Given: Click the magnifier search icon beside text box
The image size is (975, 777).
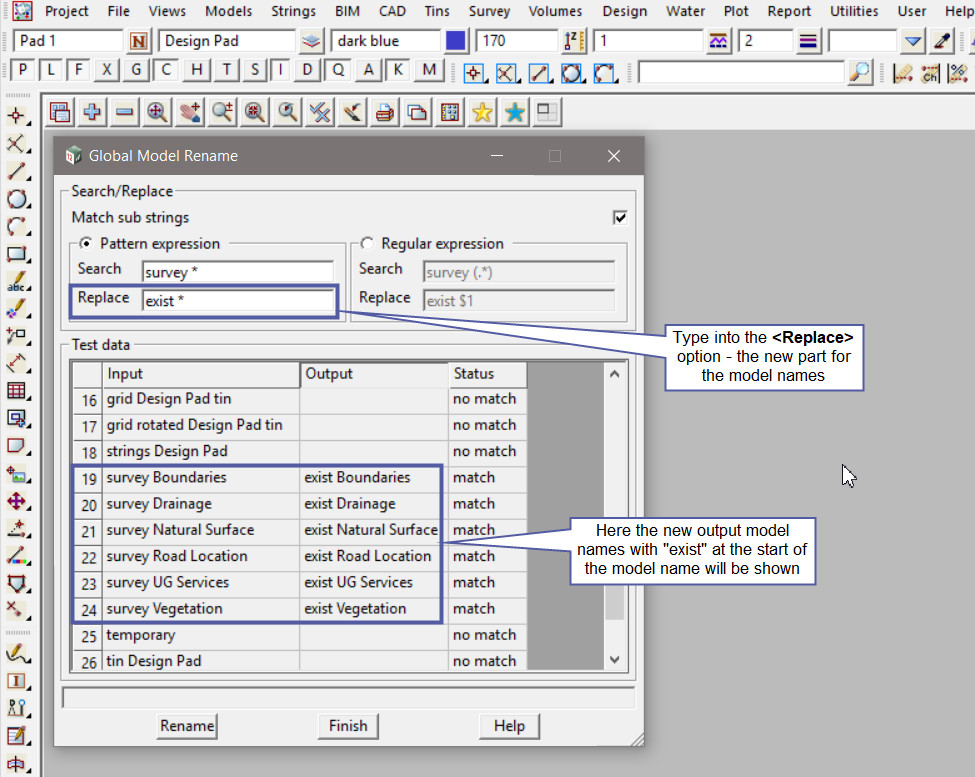Looking at the screenshot, I should click(859, 72).
